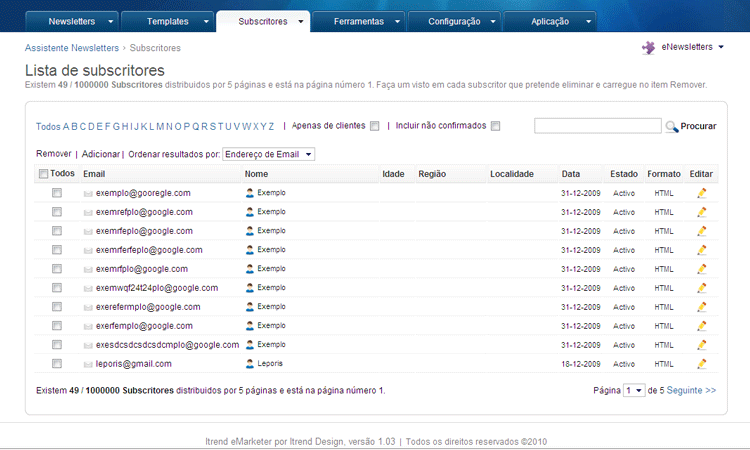Image resolution: width=750 pixels, height=450 pixels.
Task: Open Endereço de Email sort dropdown
Action: click(x=268, y=154)
